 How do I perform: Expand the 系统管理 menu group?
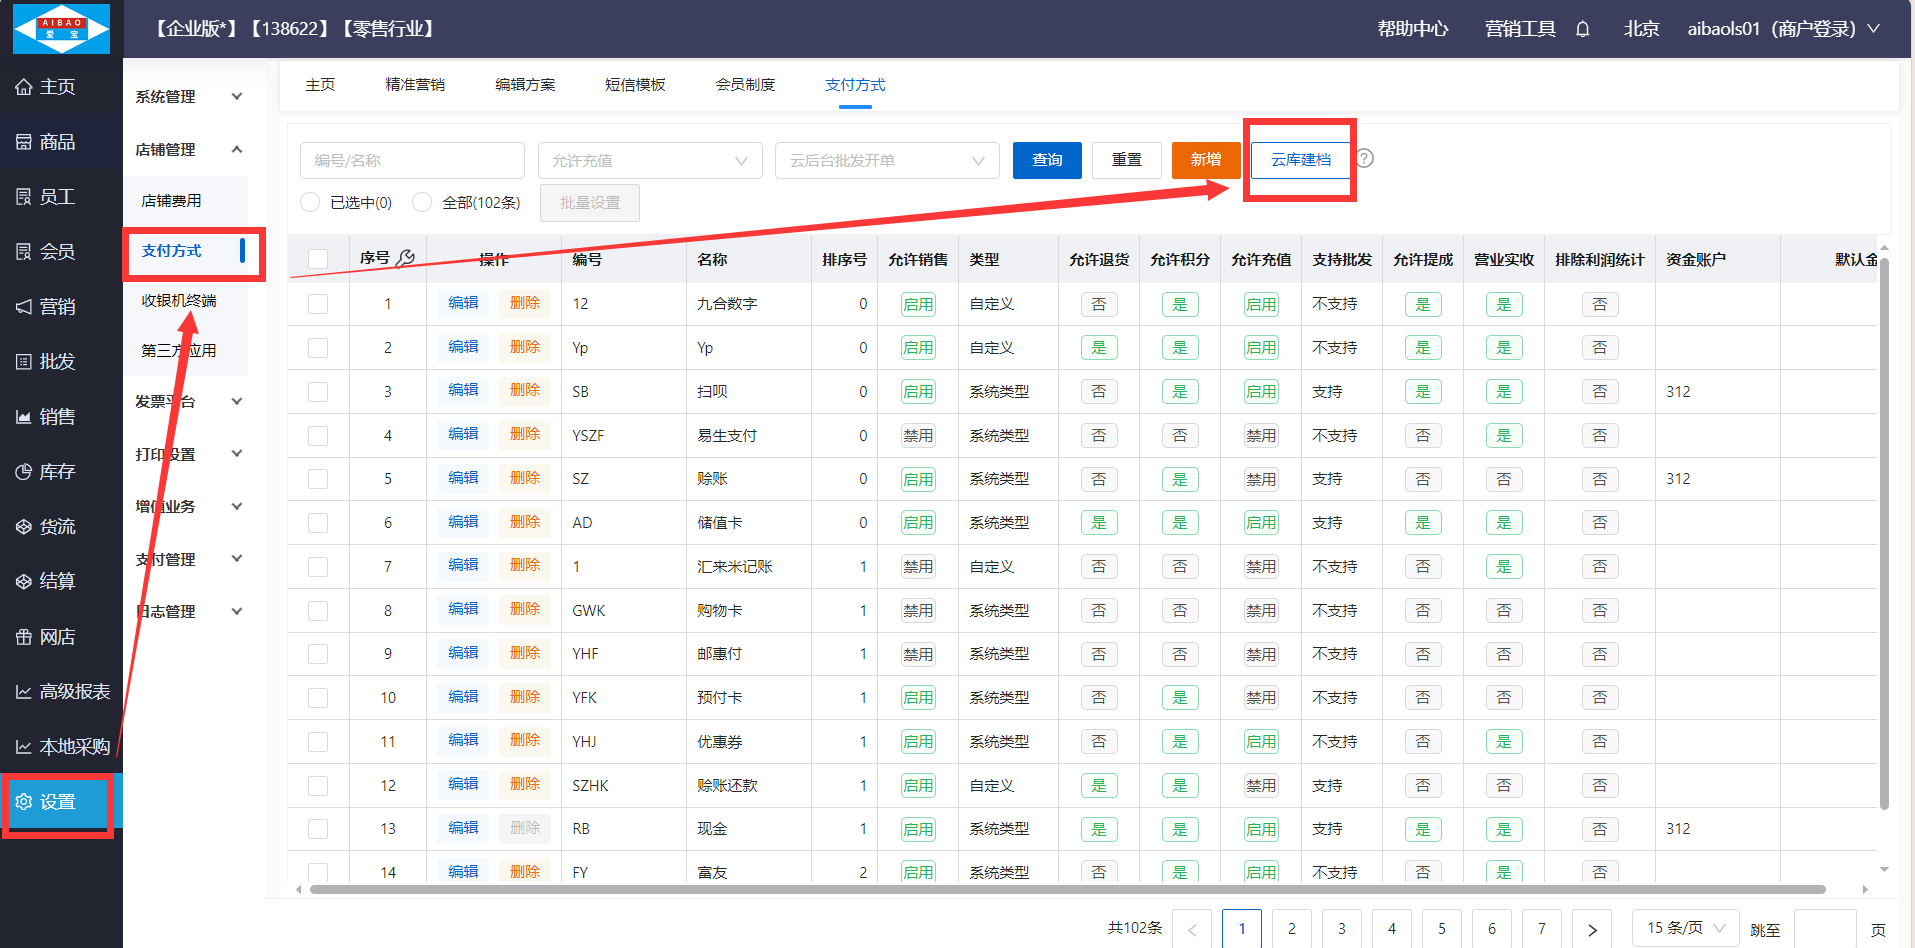click(189, 97)
